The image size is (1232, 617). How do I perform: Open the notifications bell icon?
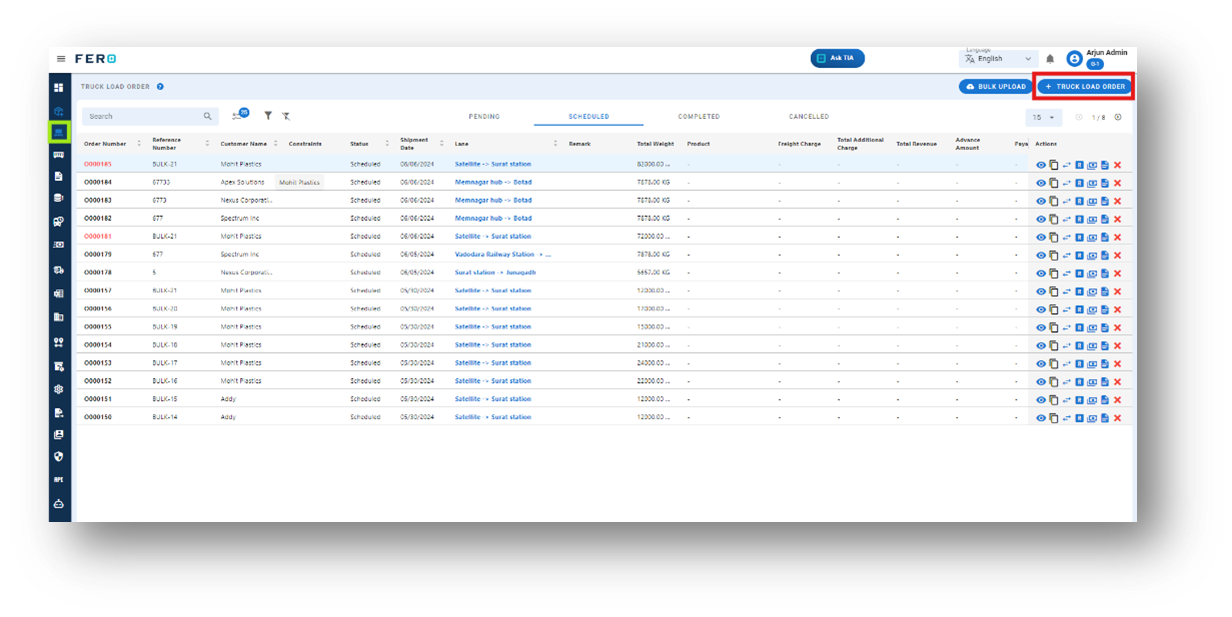point(1050,59)
